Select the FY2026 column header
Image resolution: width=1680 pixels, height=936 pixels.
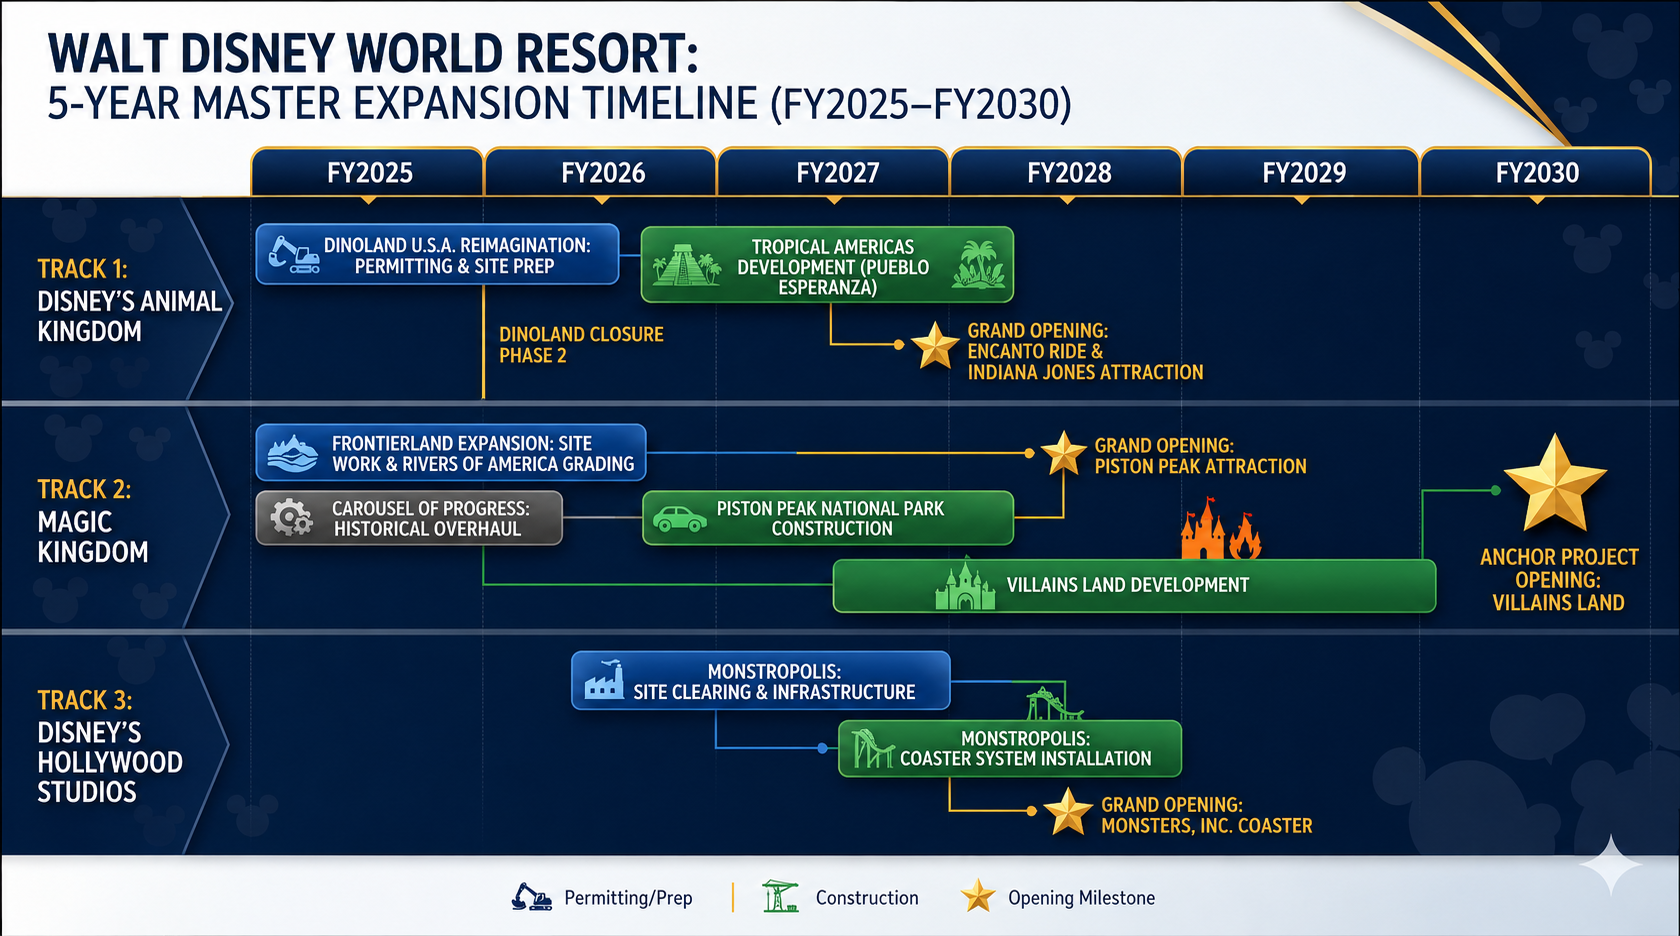pyautogui.click(x=602, y=172)
